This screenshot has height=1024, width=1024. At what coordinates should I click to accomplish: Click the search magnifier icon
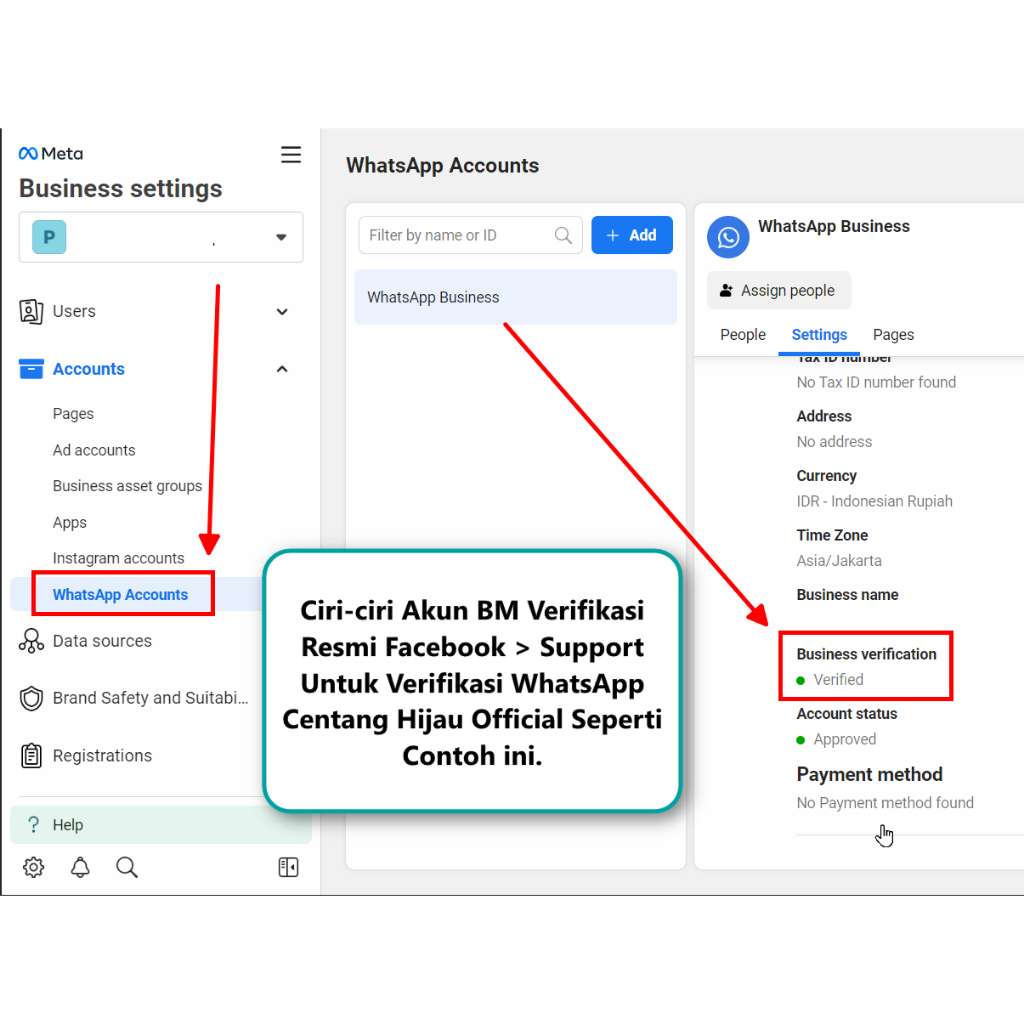(x=126, y=867)
